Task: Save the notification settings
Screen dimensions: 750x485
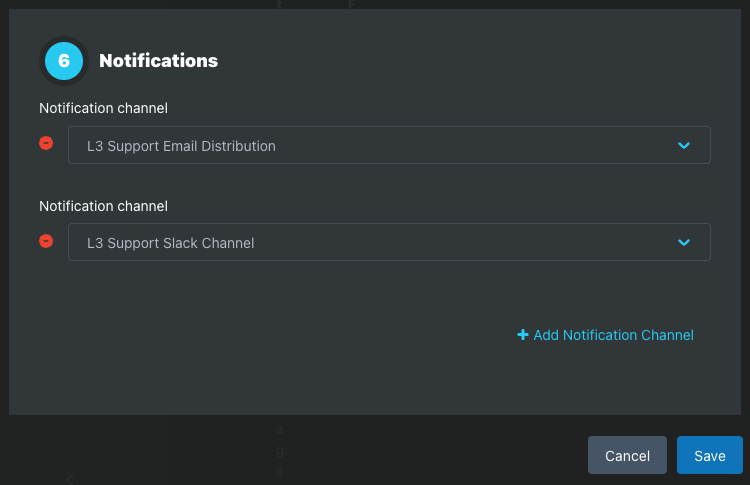Action: coord(709,455)
